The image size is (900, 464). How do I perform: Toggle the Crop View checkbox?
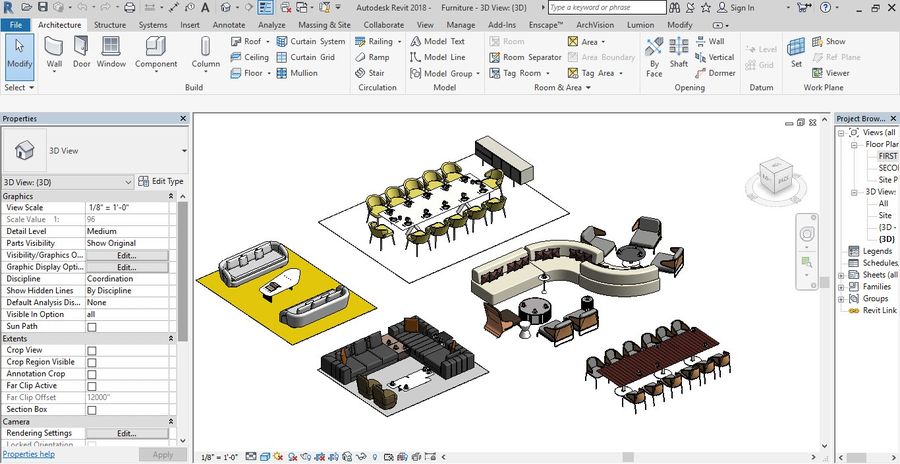coord(92,350)
